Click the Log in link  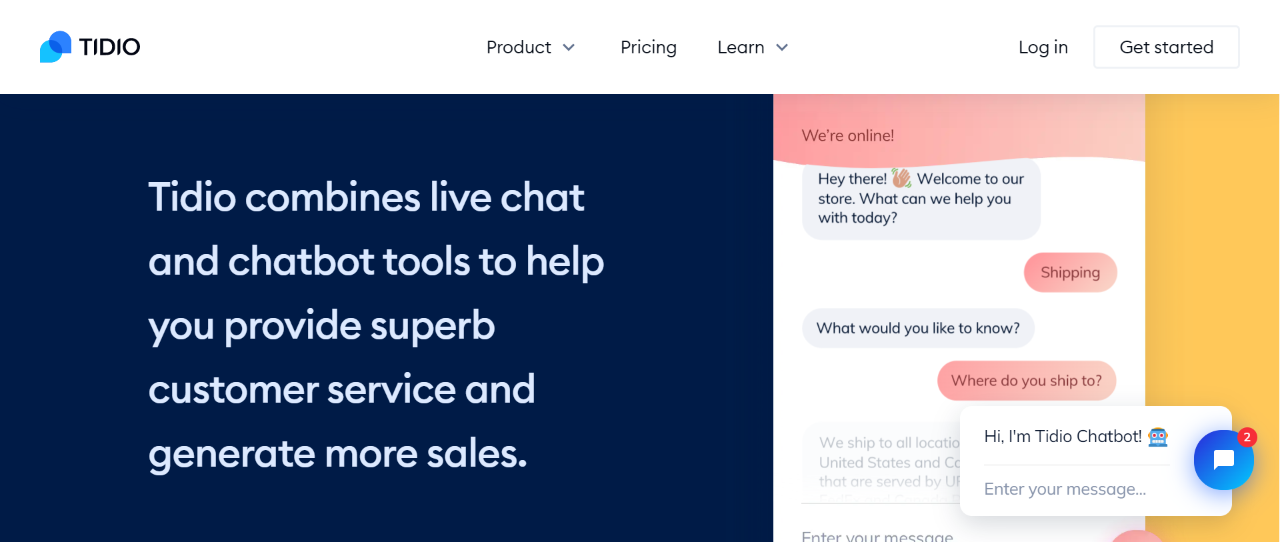[x=1043, y=47]
